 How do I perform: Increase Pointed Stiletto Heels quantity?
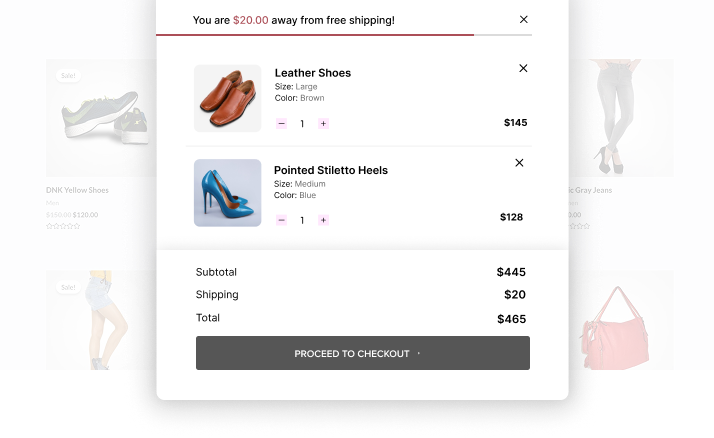323,220
